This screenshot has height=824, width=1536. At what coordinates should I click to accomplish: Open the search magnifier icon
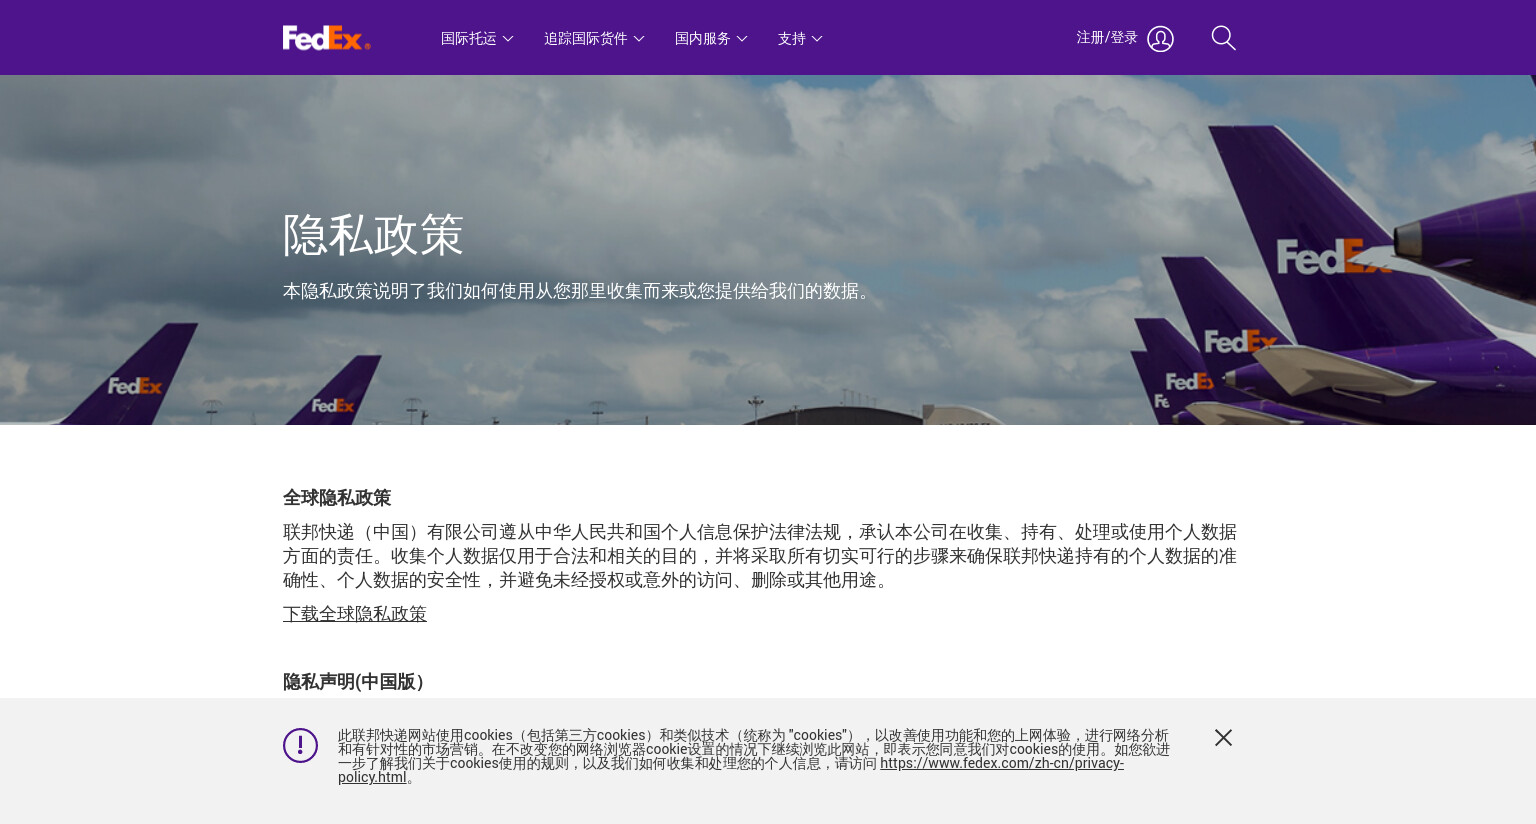[1223, 38]
